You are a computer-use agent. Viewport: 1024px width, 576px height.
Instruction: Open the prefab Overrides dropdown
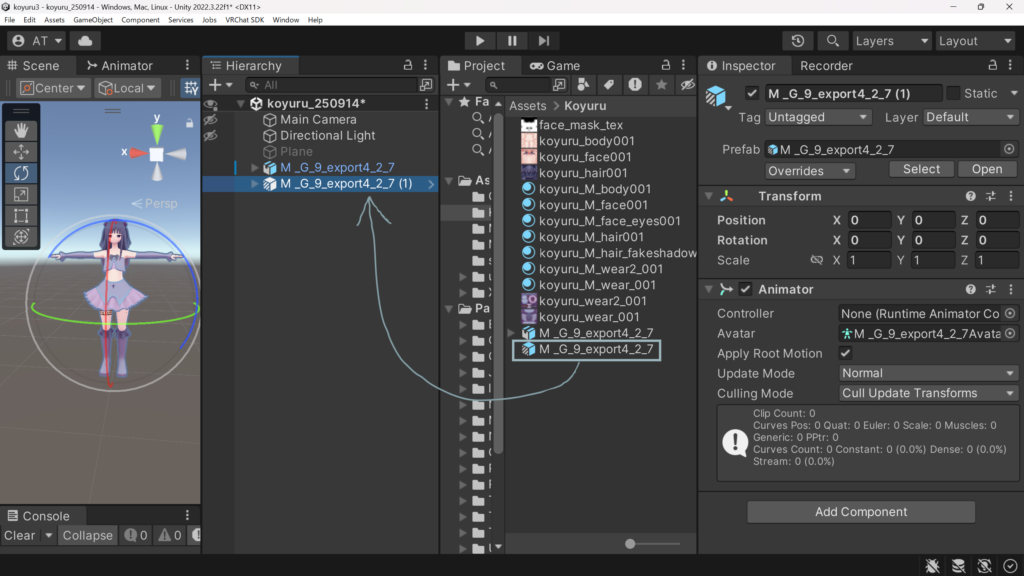[809, 170]
